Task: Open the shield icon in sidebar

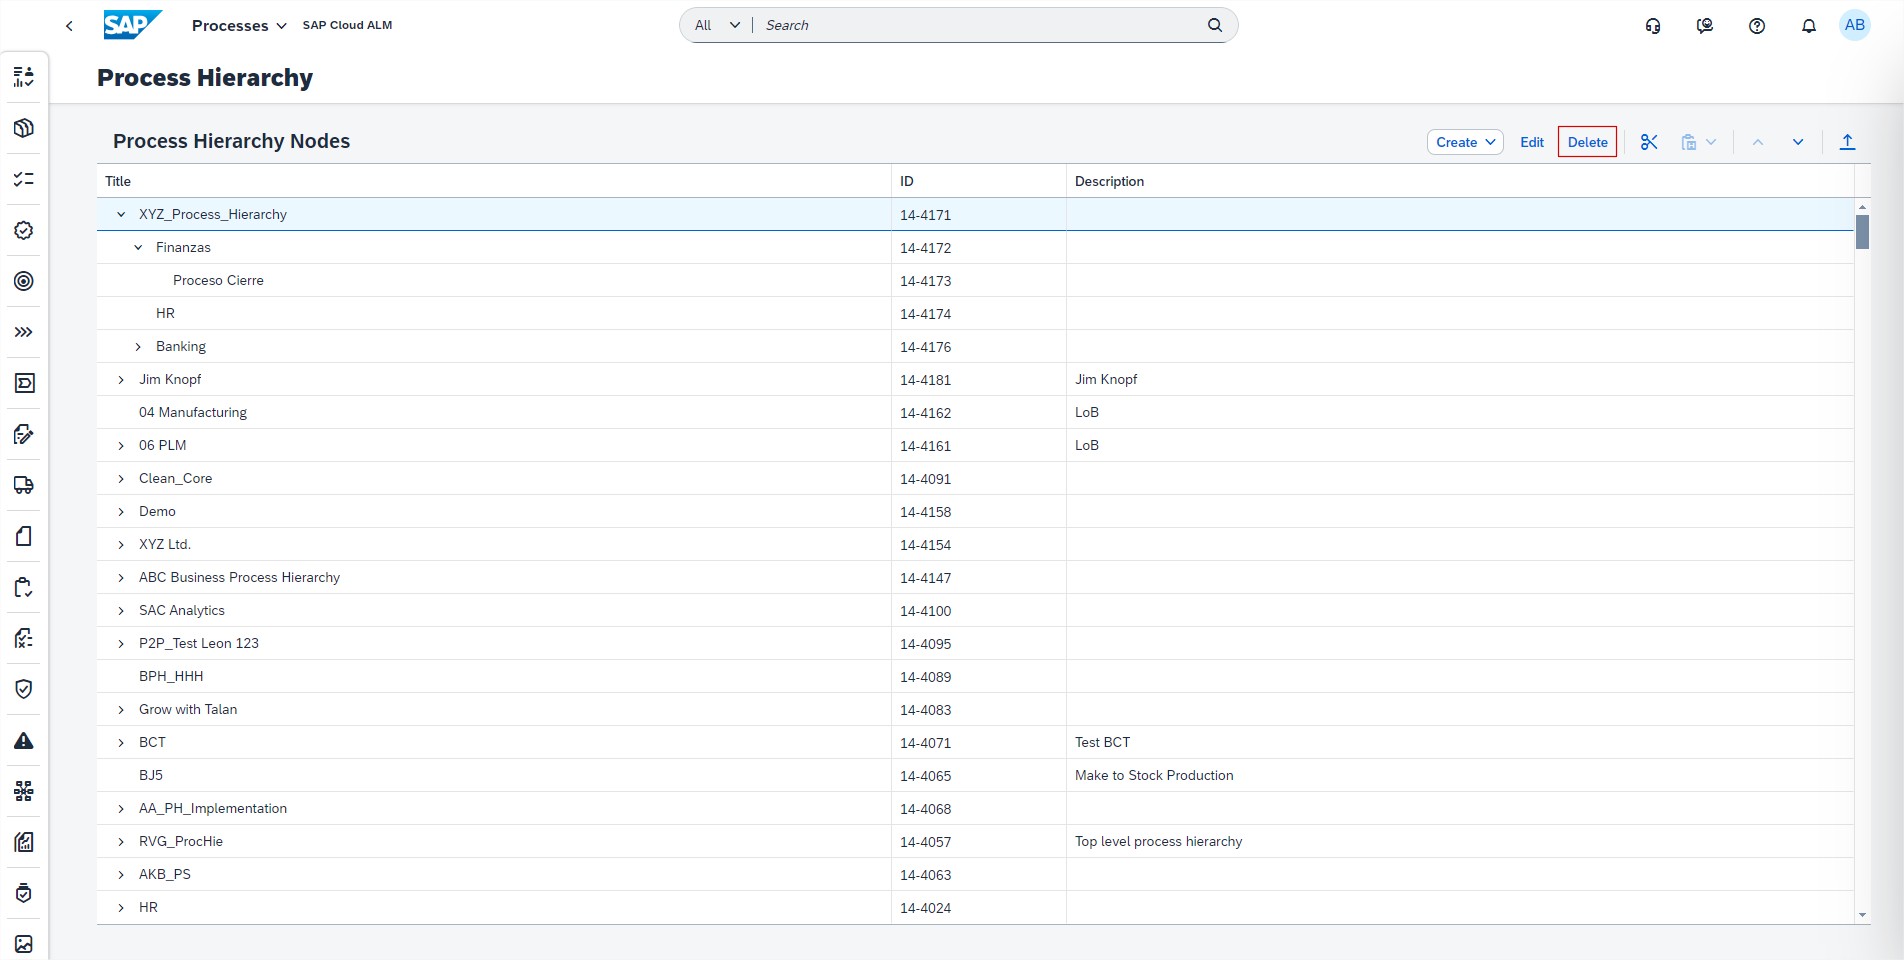Action: [x=24, y=689]
